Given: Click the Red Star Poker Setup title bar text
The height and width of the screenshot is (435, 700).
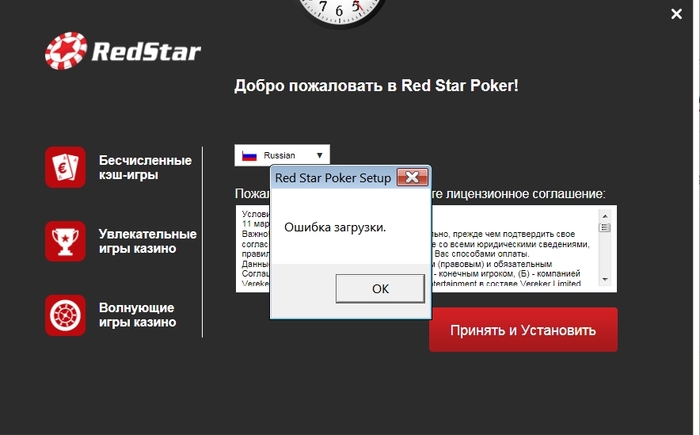Looking at the screenshot, I should click(x=333, y=178).
